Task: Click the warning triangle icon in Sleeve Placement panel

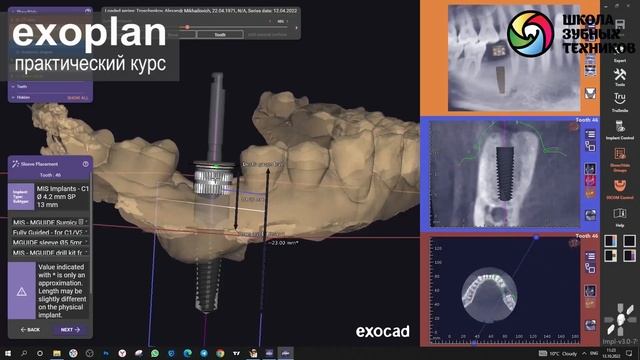Action: click(22, 291)
